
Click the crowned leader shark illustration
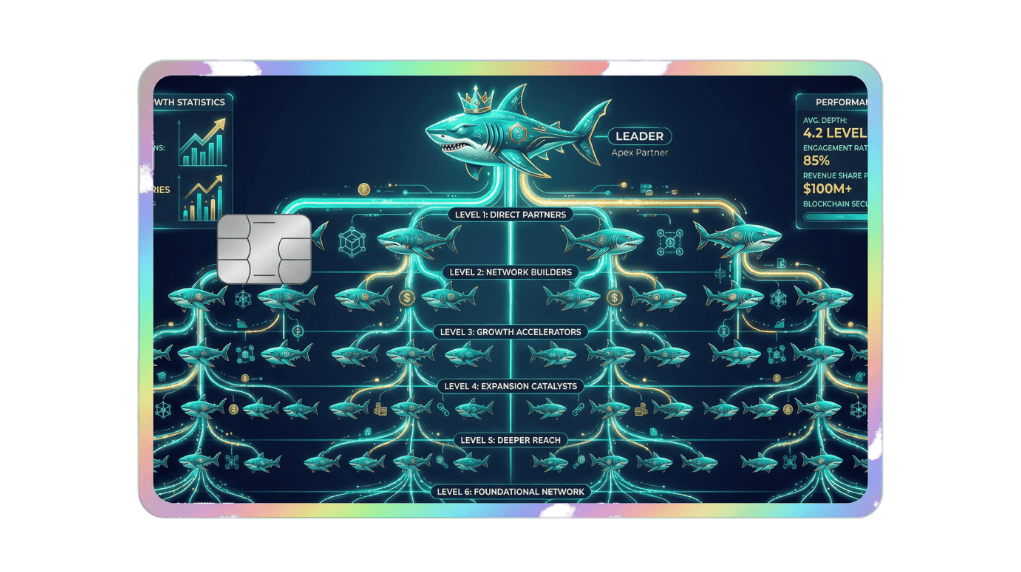(x=518, y=132)
